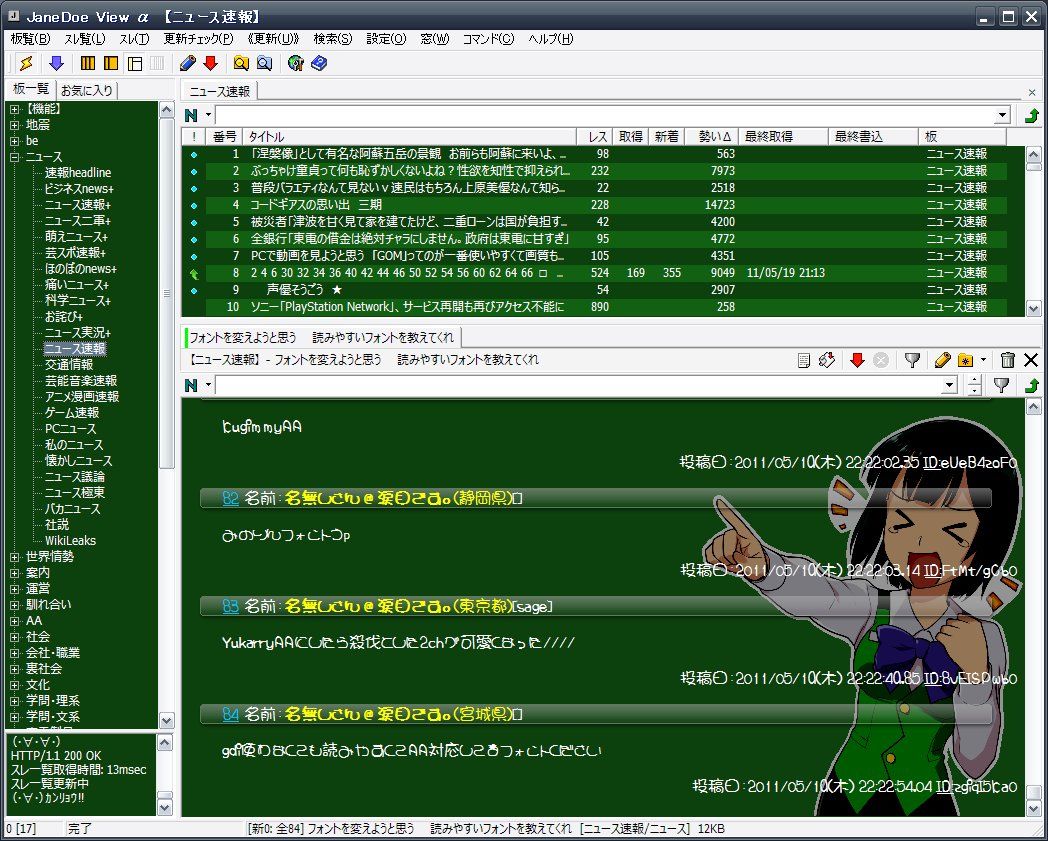Expand the 世界情勢 tree node
1048x841 pixels.
pos(15,557)
